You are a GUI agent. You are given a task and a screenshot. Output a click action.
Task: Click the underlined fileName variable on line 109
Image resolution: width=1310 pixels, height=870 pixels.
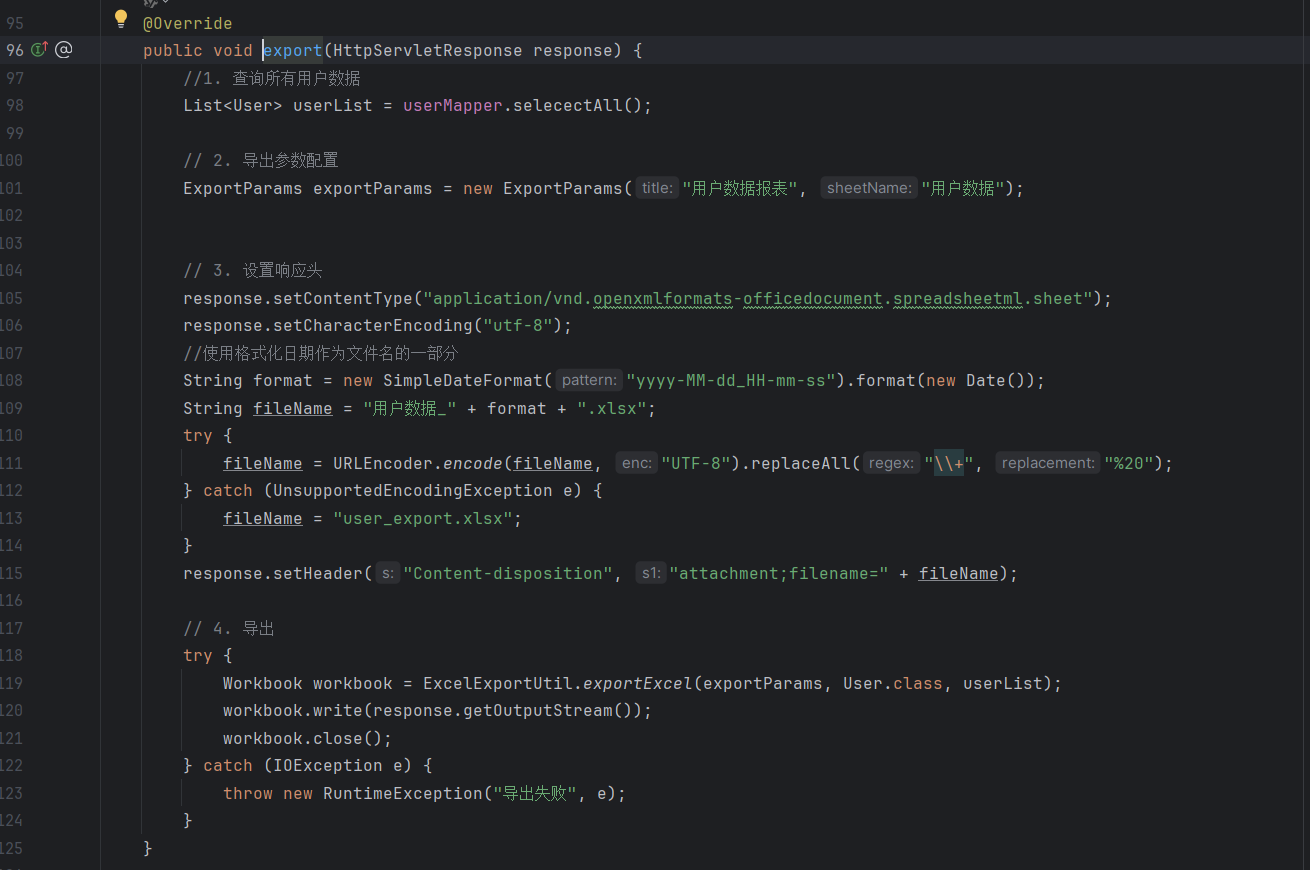point(292,408)
